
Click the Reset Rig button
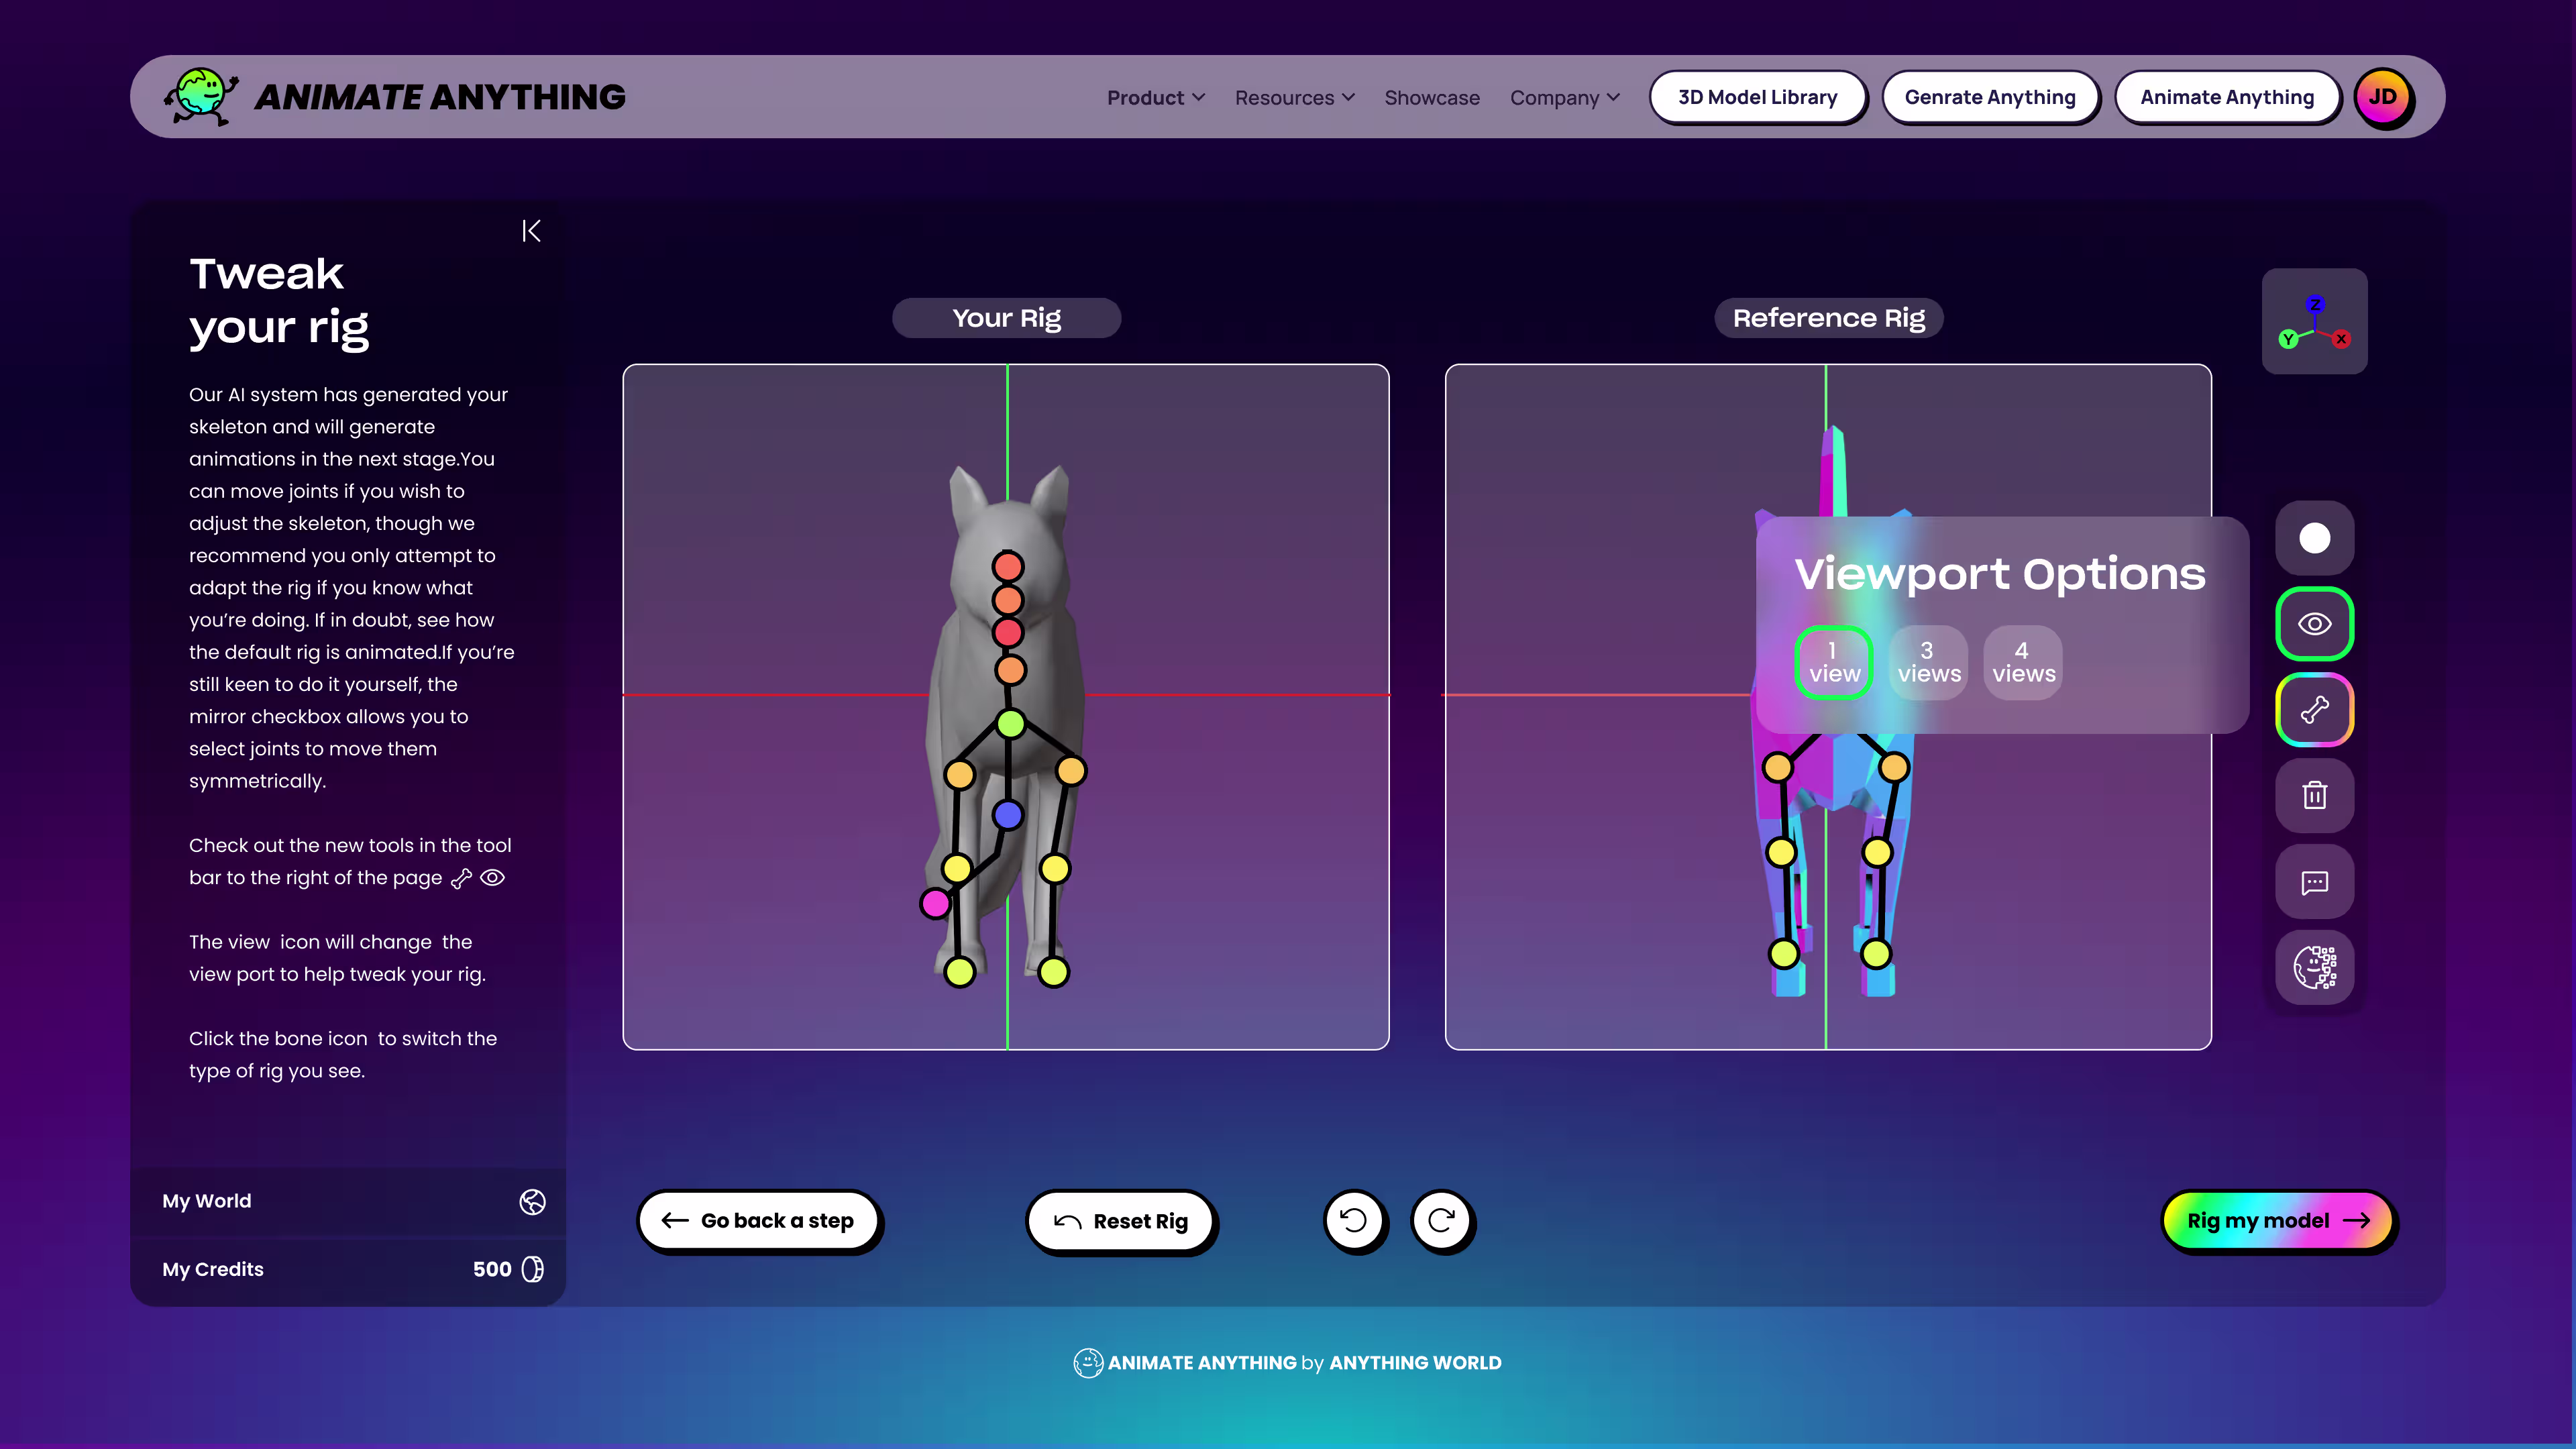[1121, 1221]
